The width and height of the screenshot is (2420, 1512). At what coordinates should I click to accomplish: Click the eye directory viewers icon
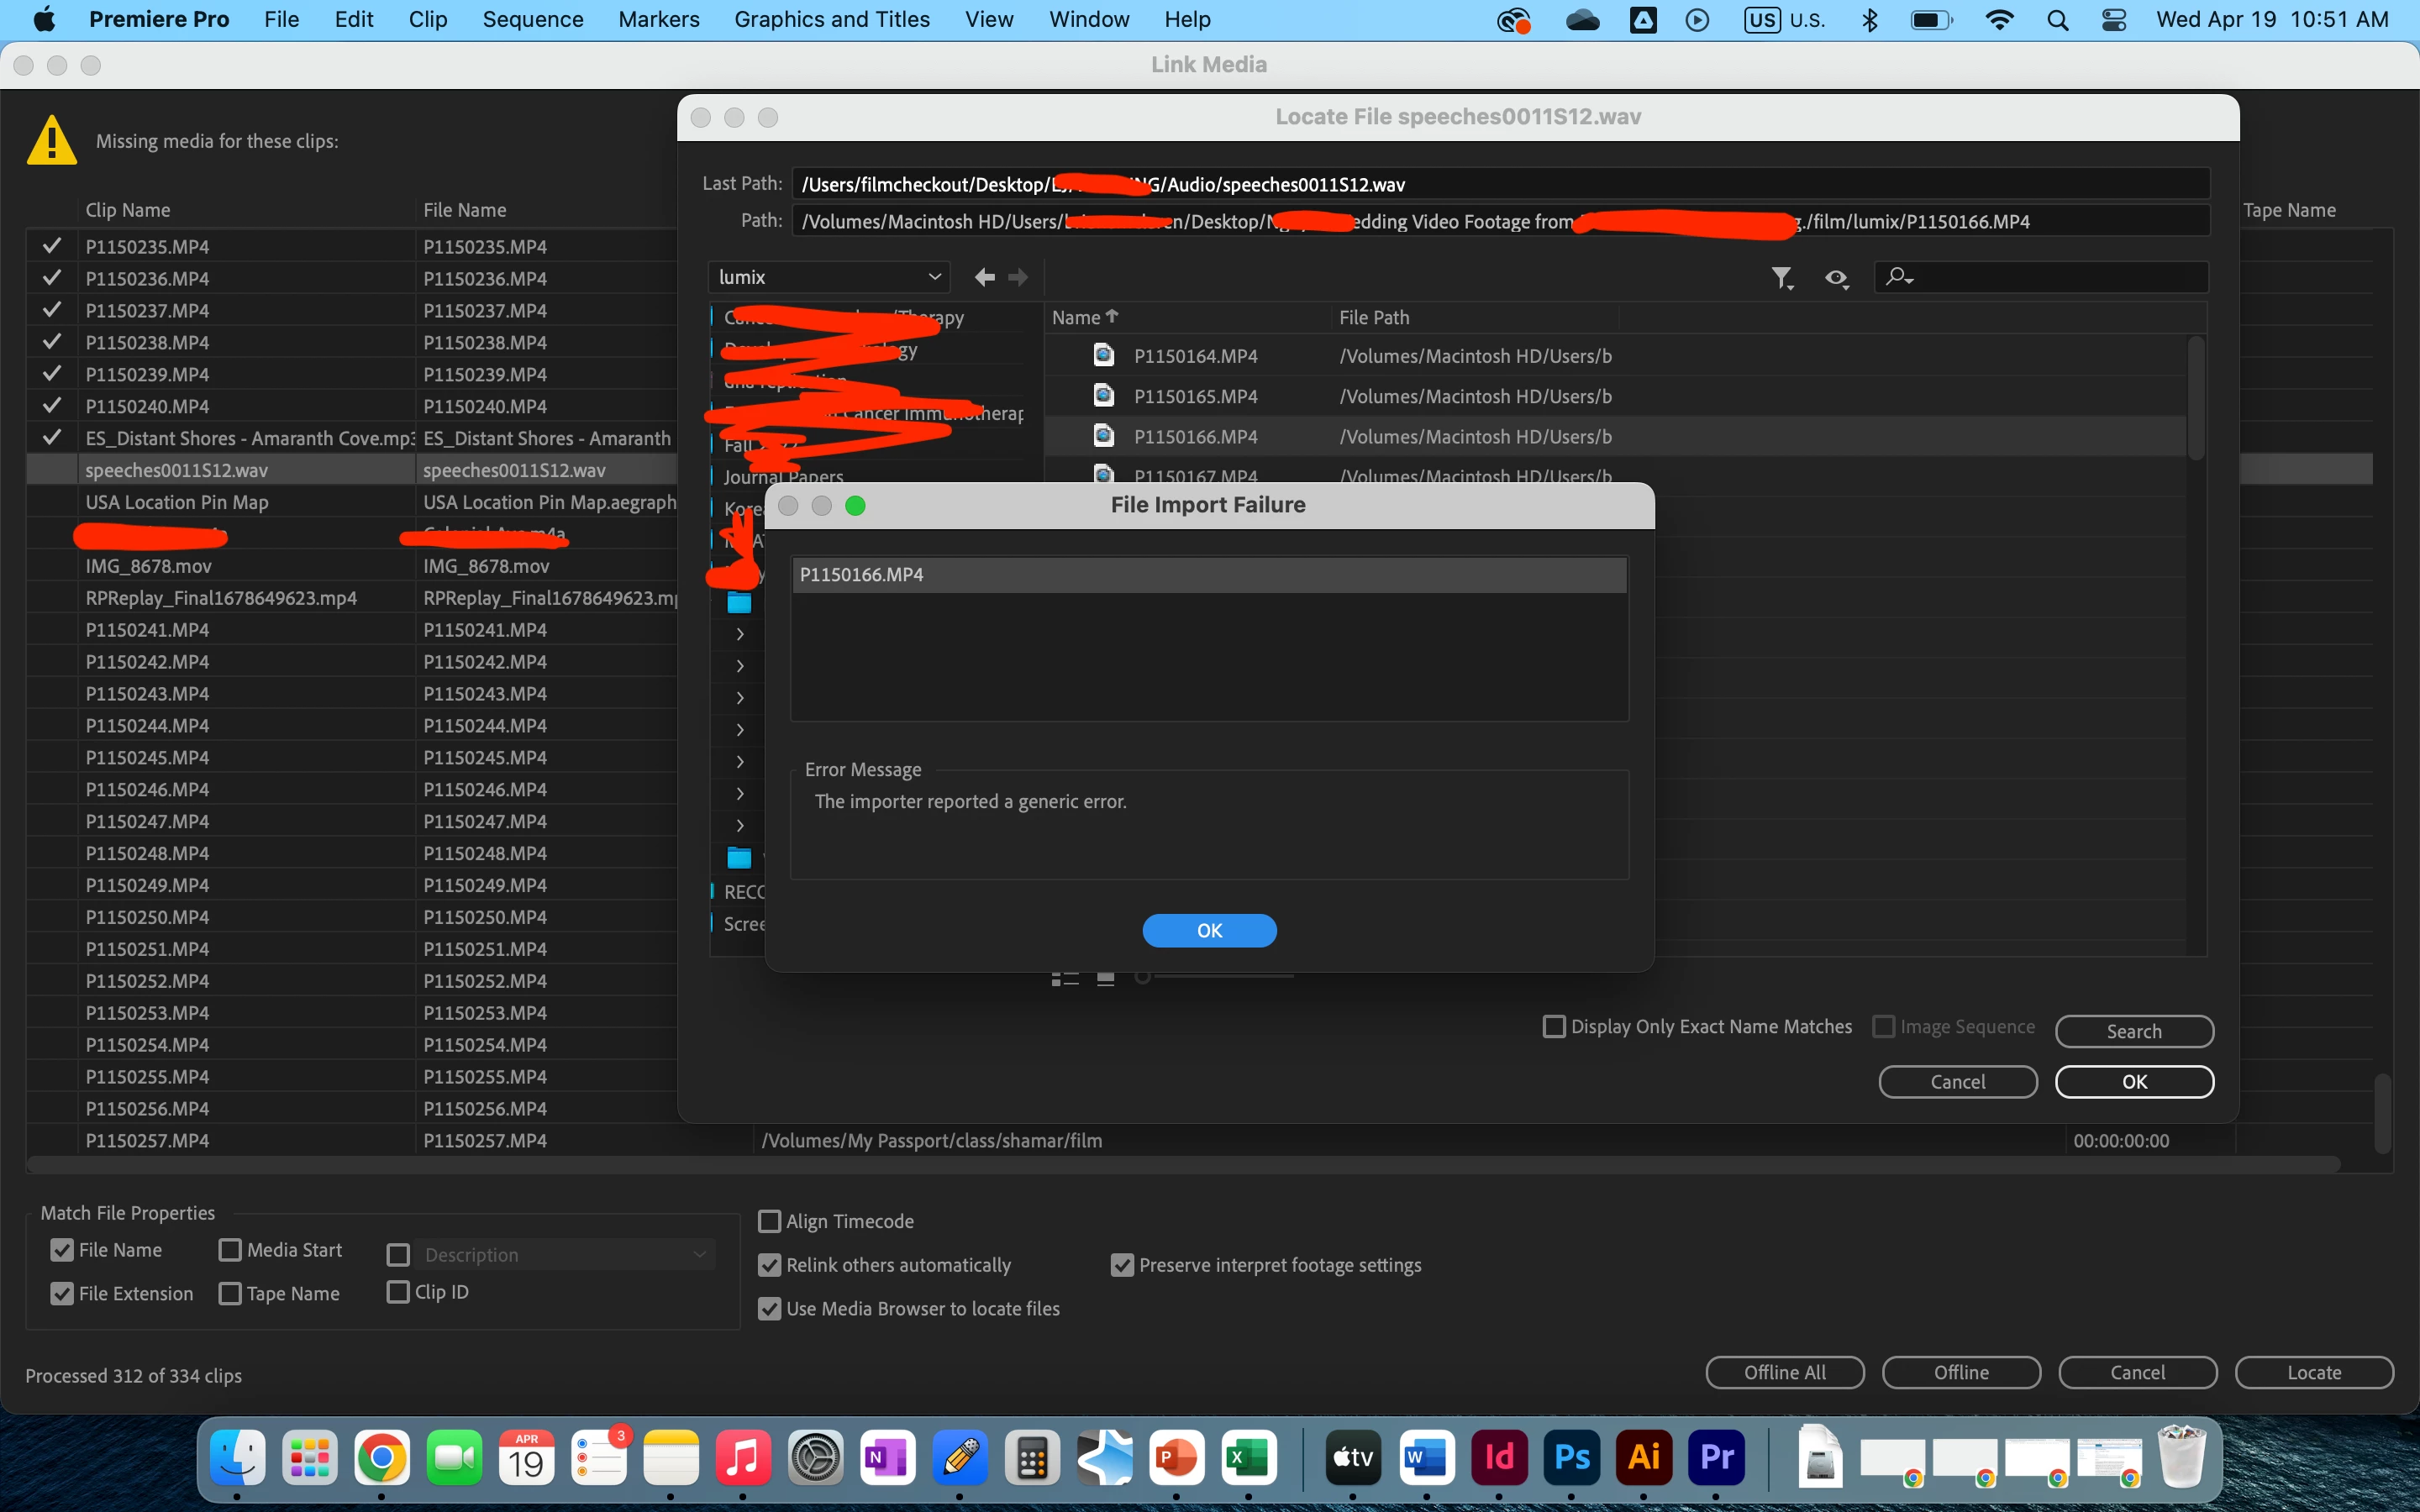(1836, 278)
